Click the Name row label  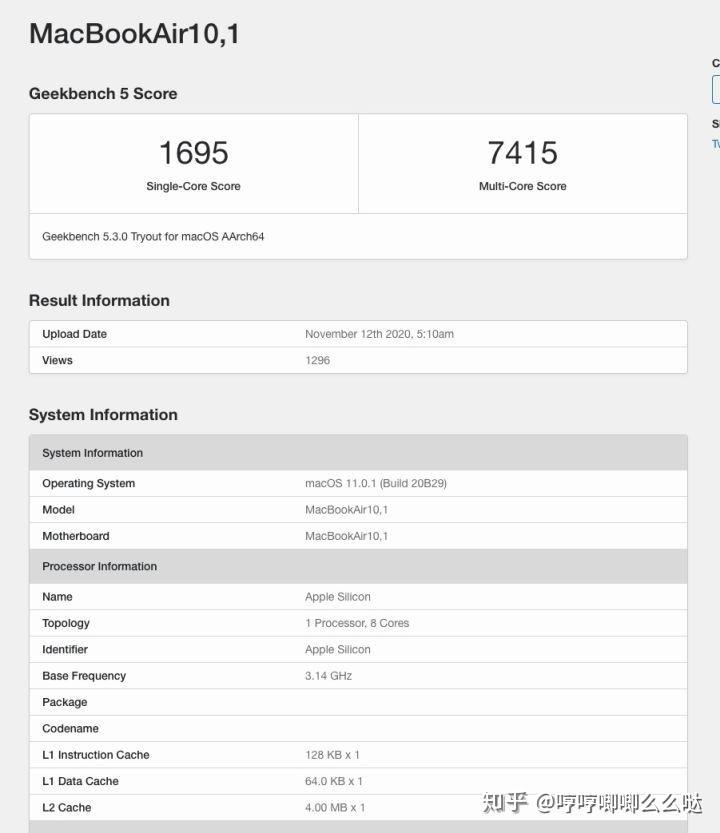point(57,597)
